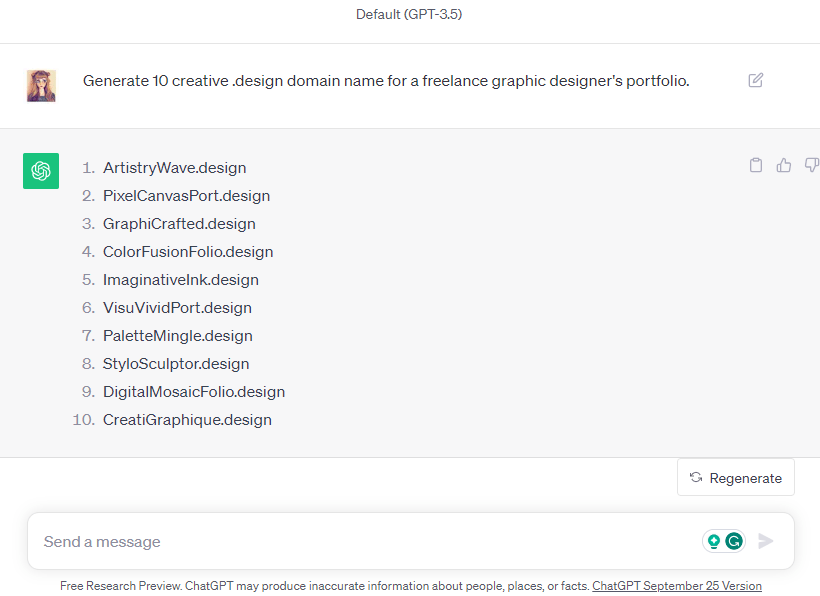The image size is (820, 596).
Task: Click the ColorFusionFolio.design suggestion
Action: (x=188, y=252)
